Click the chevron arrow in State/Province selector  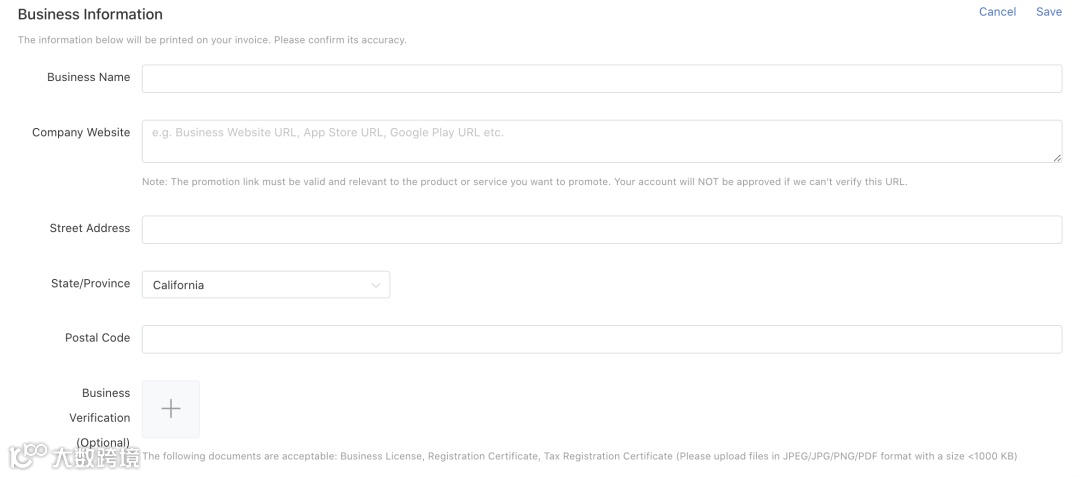(x=375, y=285)
